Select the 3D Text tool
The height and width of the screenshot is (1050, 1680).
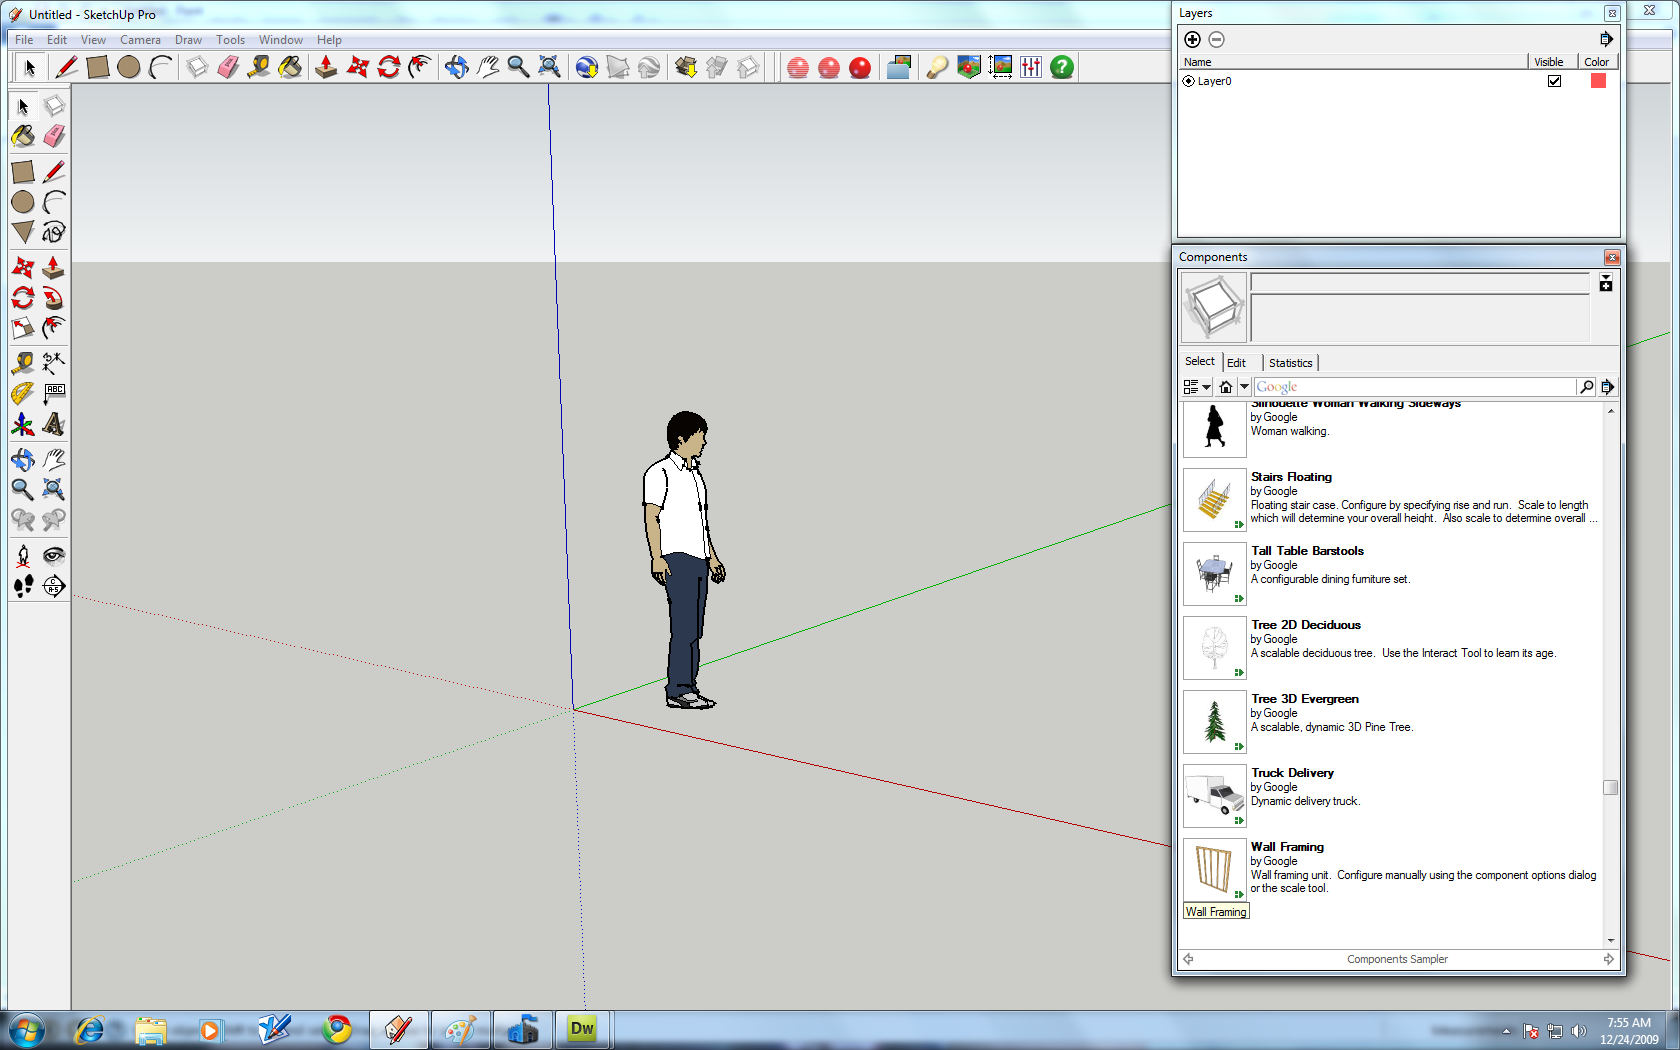click(x=54, y=424)
